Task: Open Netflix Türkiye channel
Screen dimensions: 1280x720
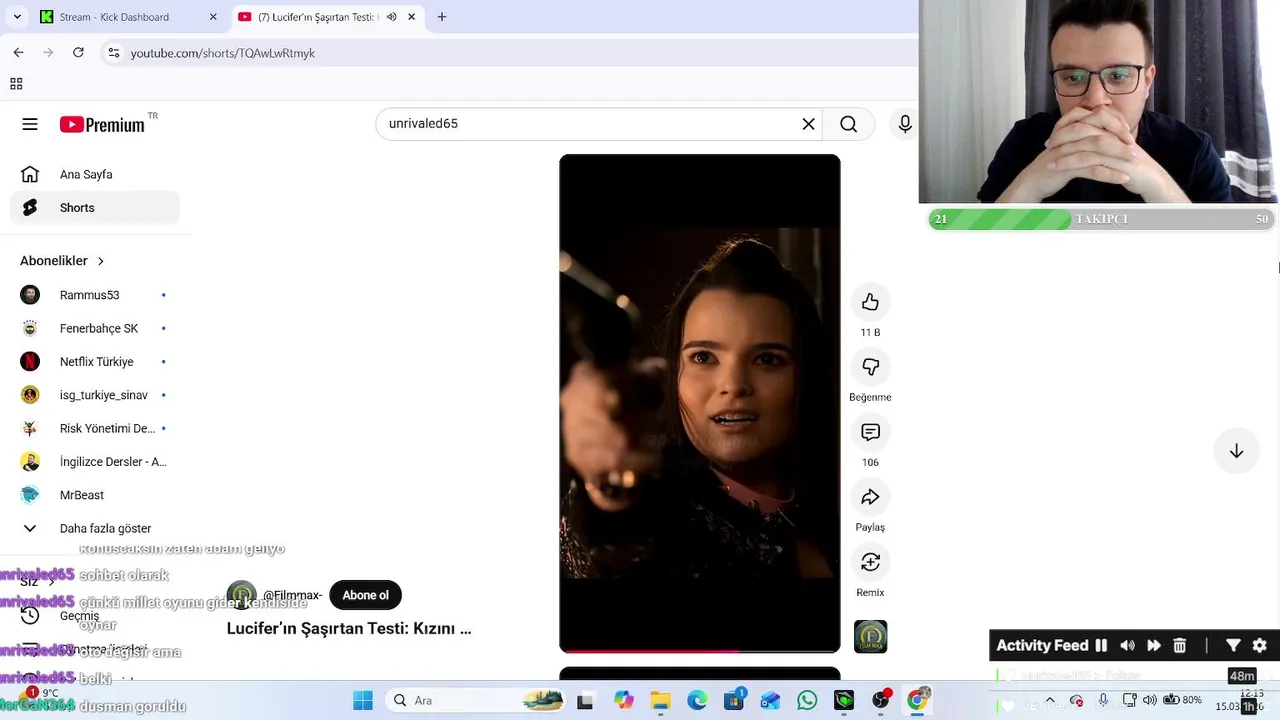Action: [95, 362]
